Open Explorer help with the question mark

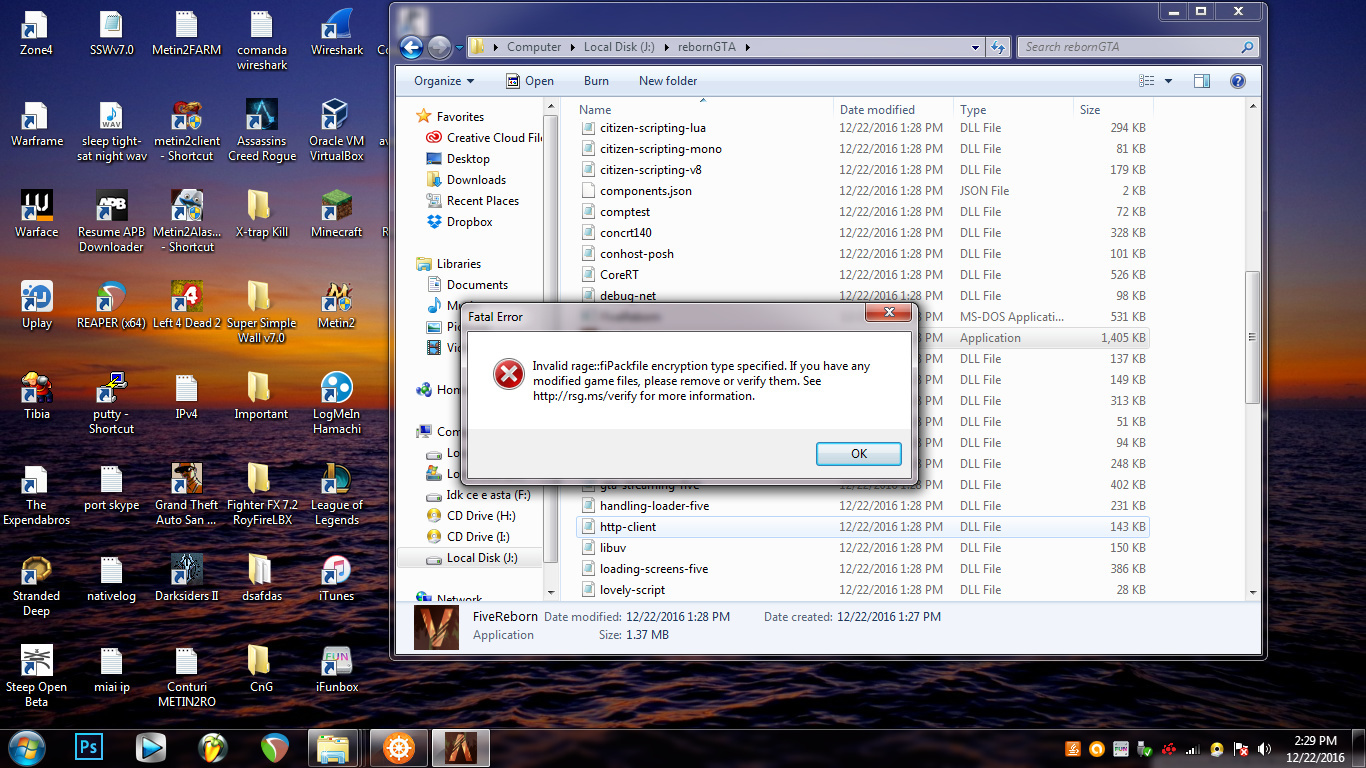(1237, 81)
